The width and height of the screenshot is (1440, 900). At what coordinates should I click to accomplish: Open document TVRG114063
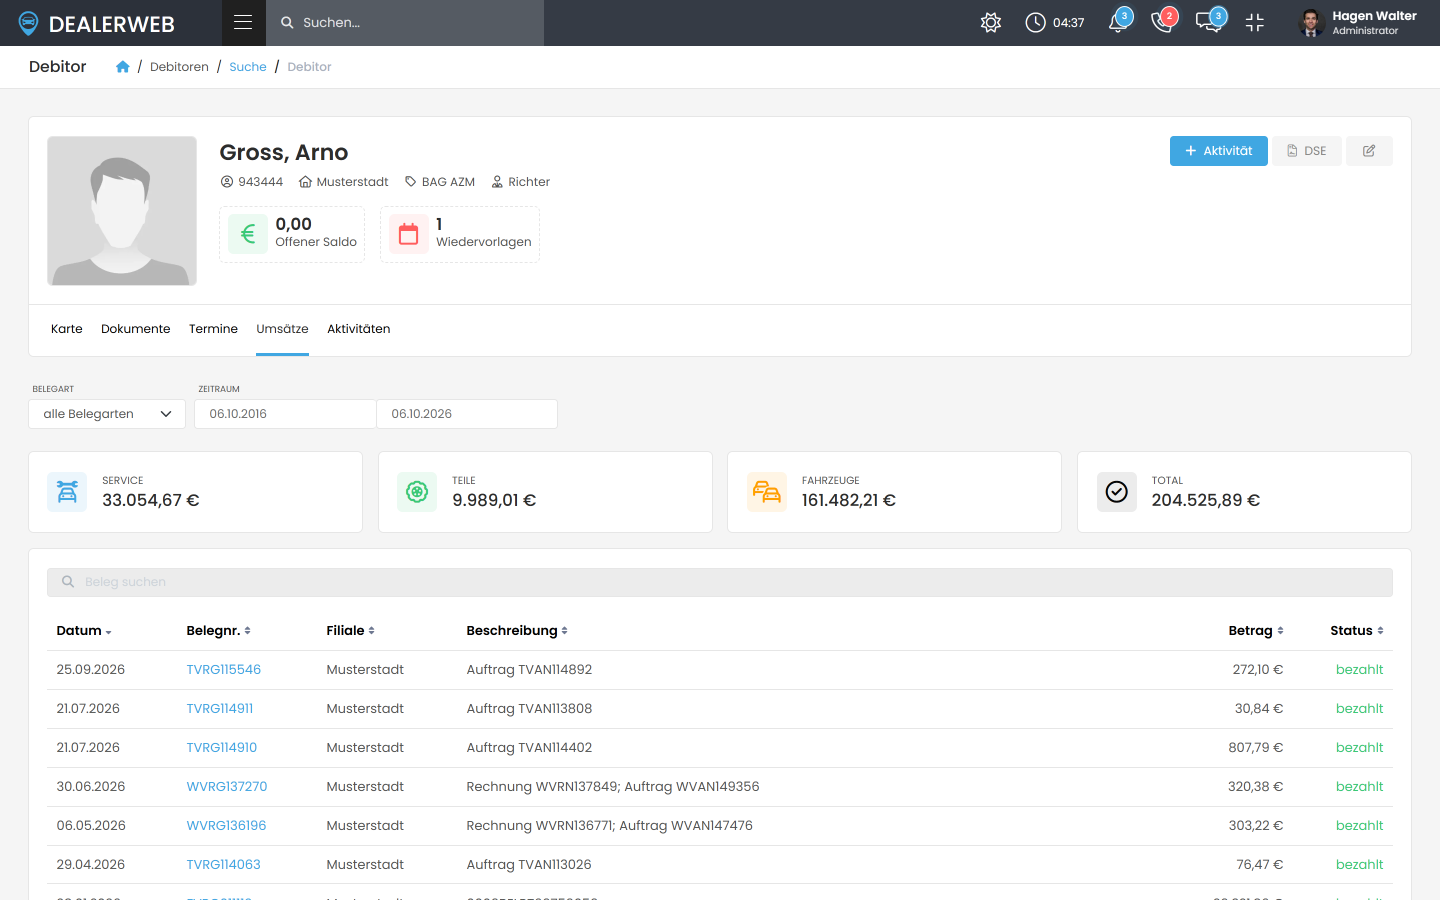224,865
